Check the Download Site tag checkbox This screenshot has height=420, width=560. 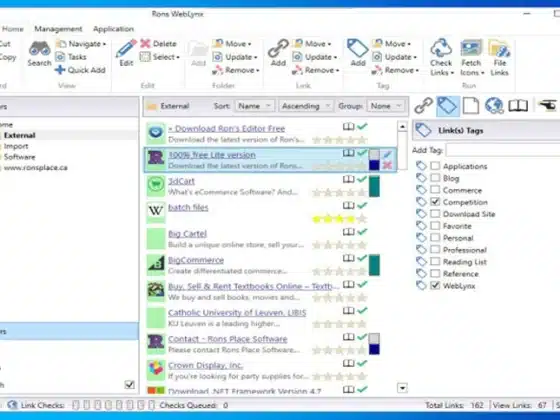(x=435, y=214)
